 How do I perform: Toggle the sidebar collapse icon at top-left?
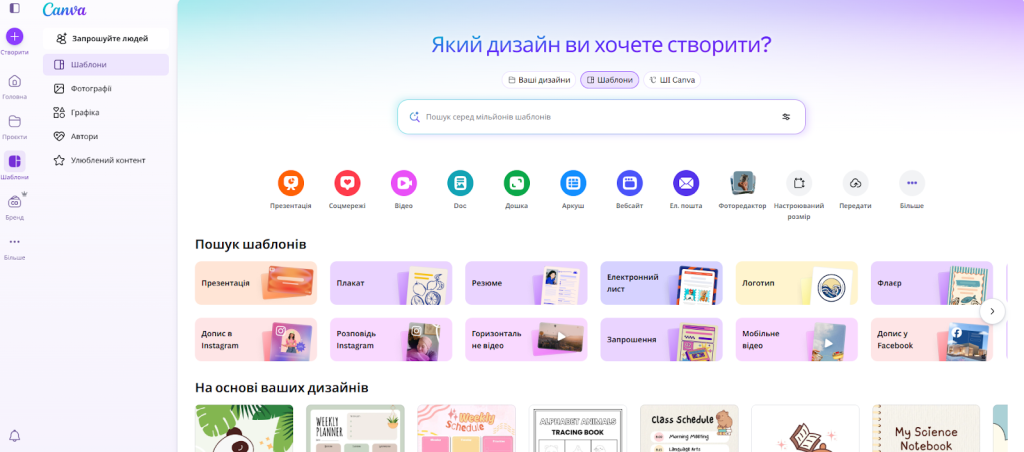[14, 8]
